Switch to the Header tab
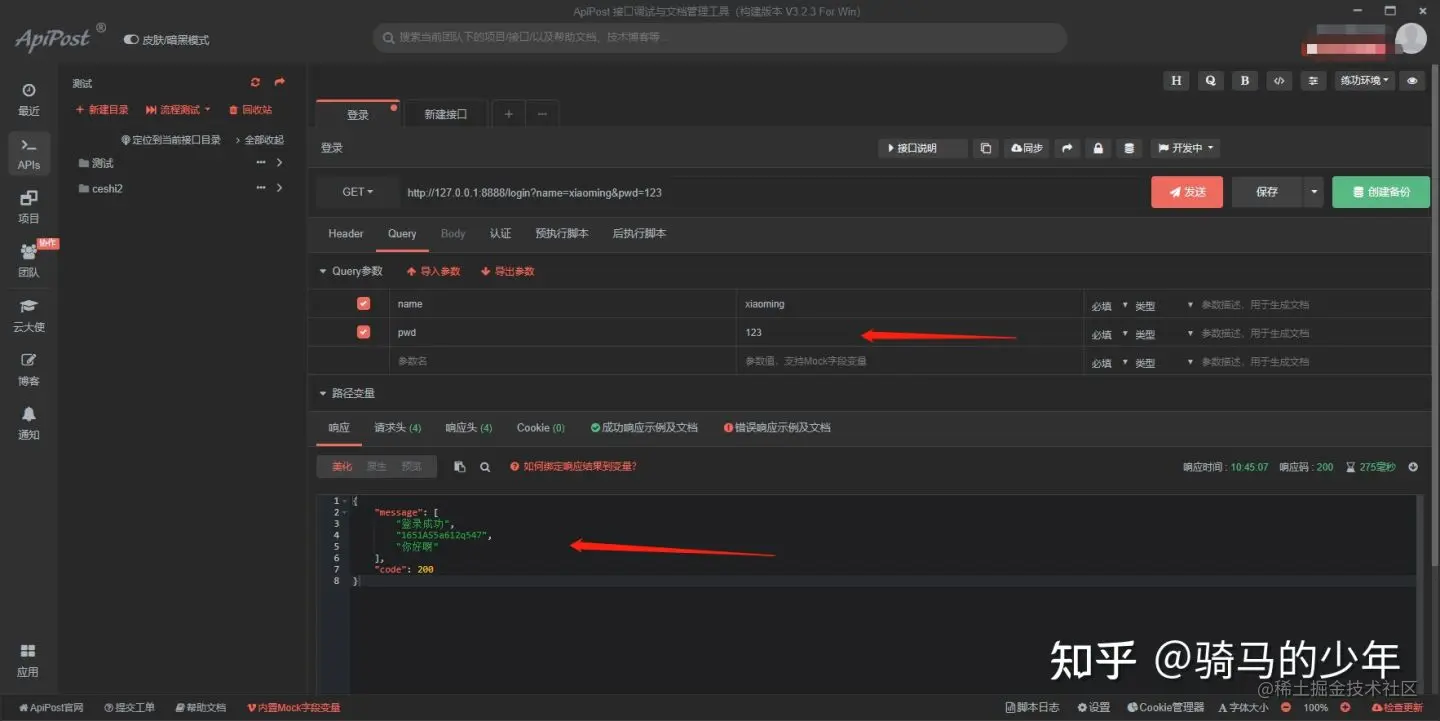 click(346, 233)
